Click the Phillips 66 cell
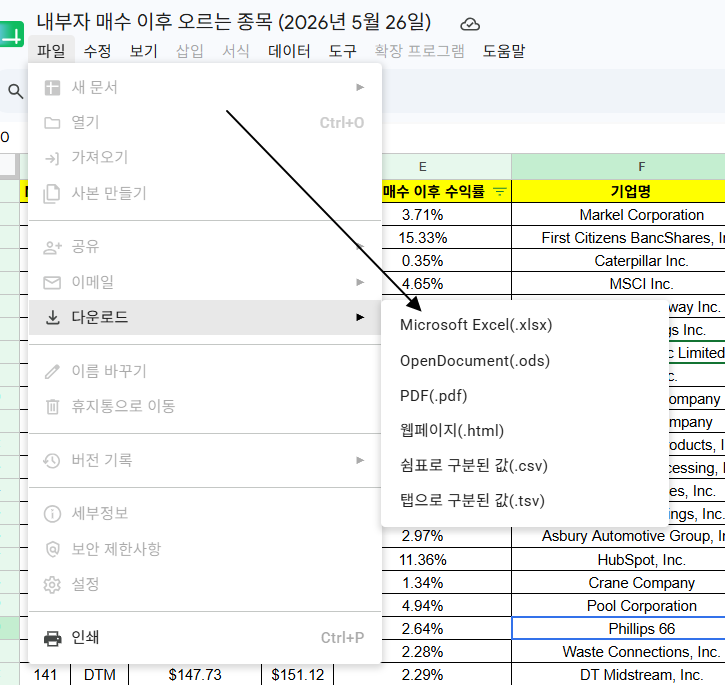Viewport: 725px width, 685px height. coord(619,629)
